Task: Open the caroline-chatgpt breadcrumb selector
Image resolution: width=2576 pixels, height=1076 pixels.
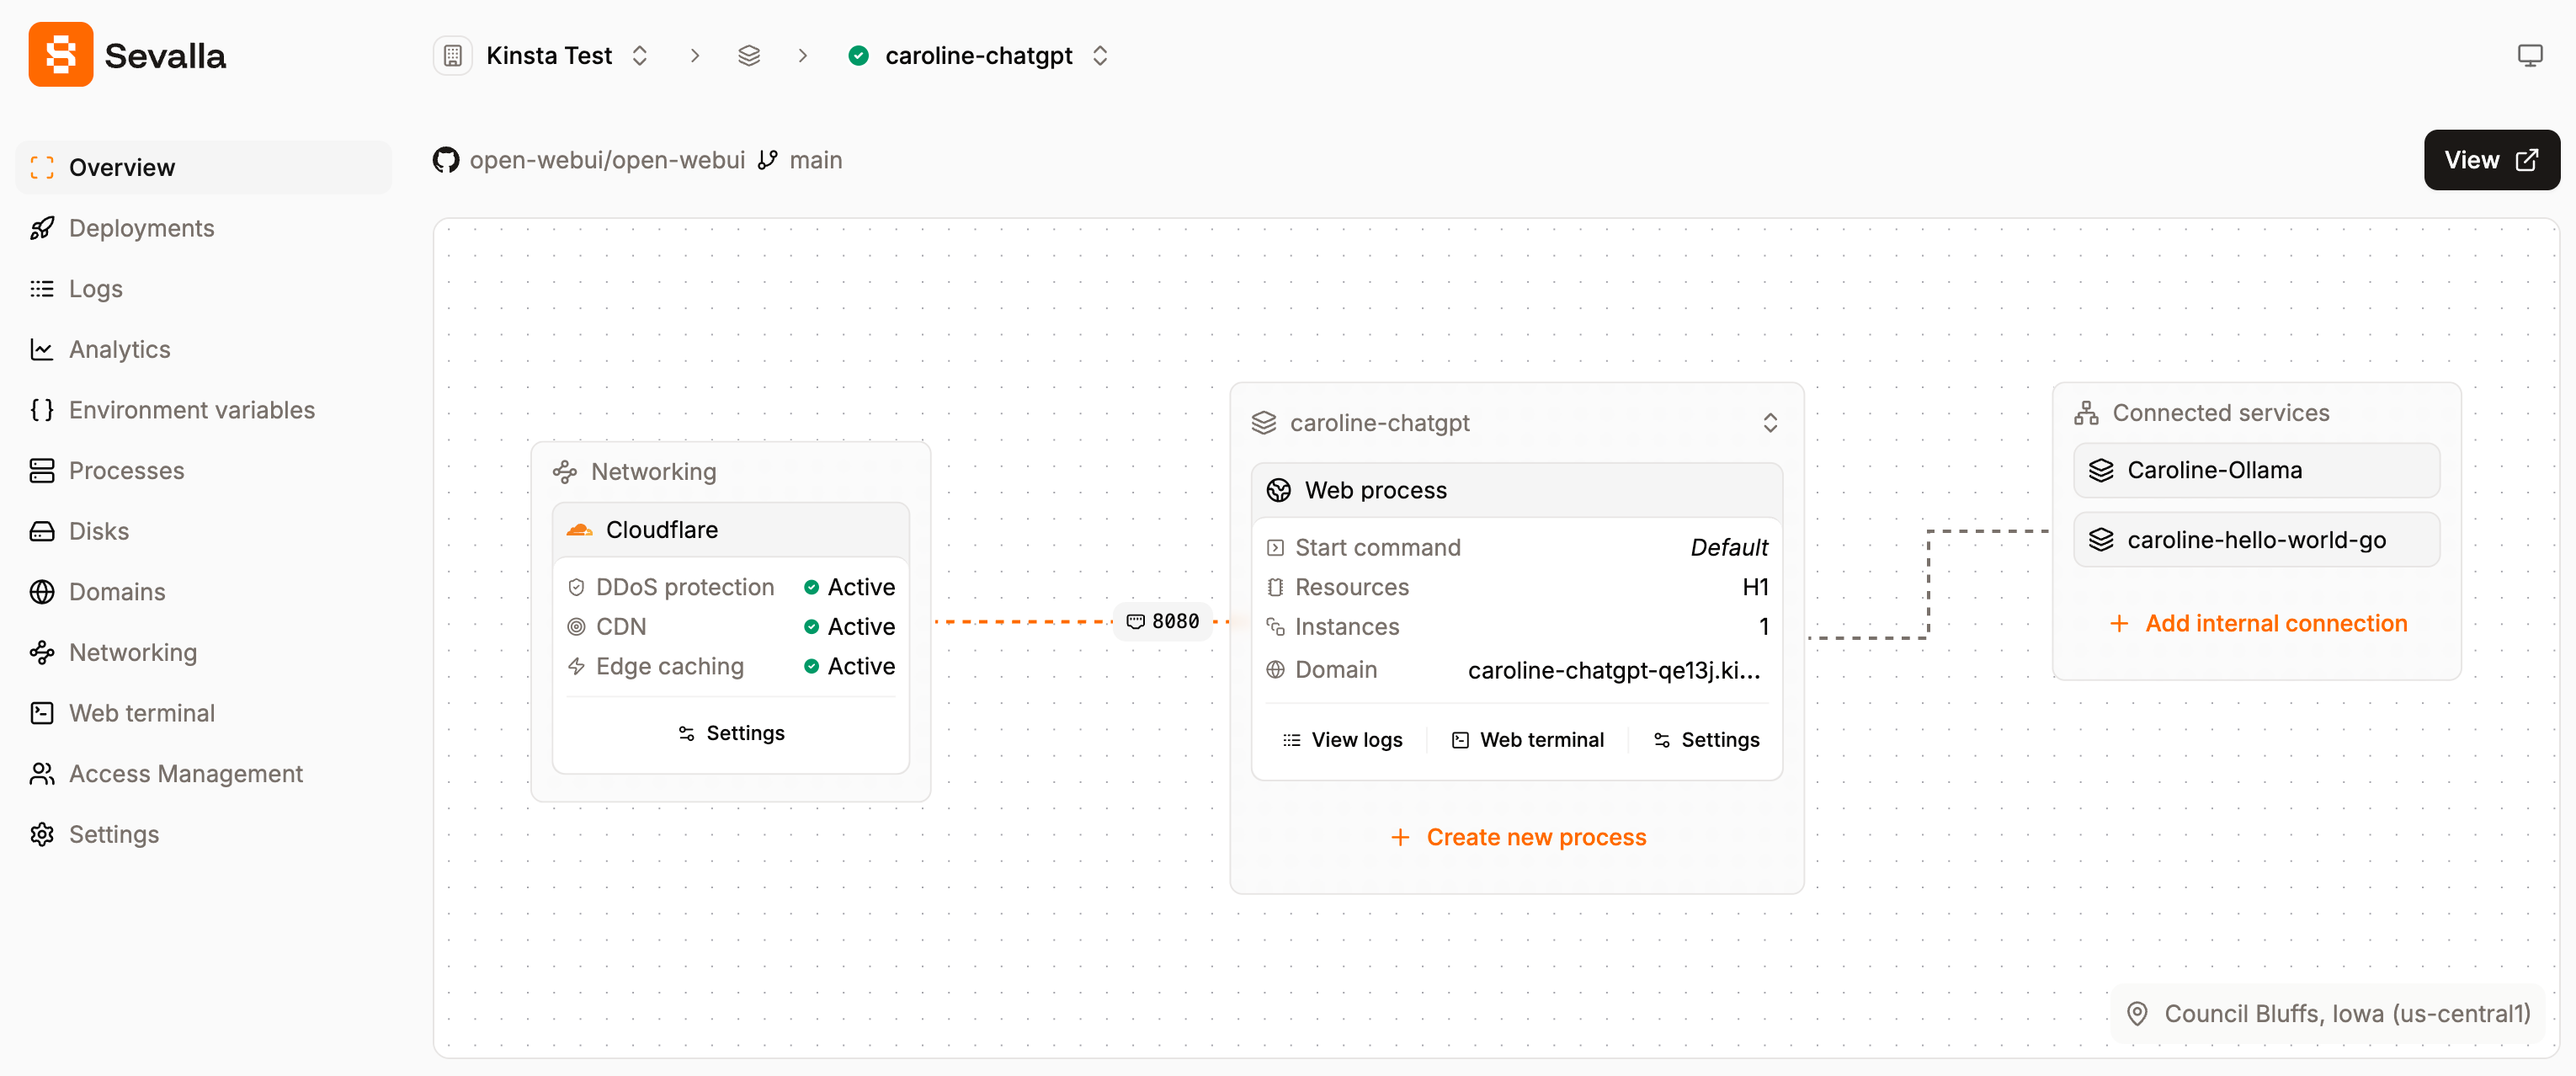Action: (x=1100, y=55)
